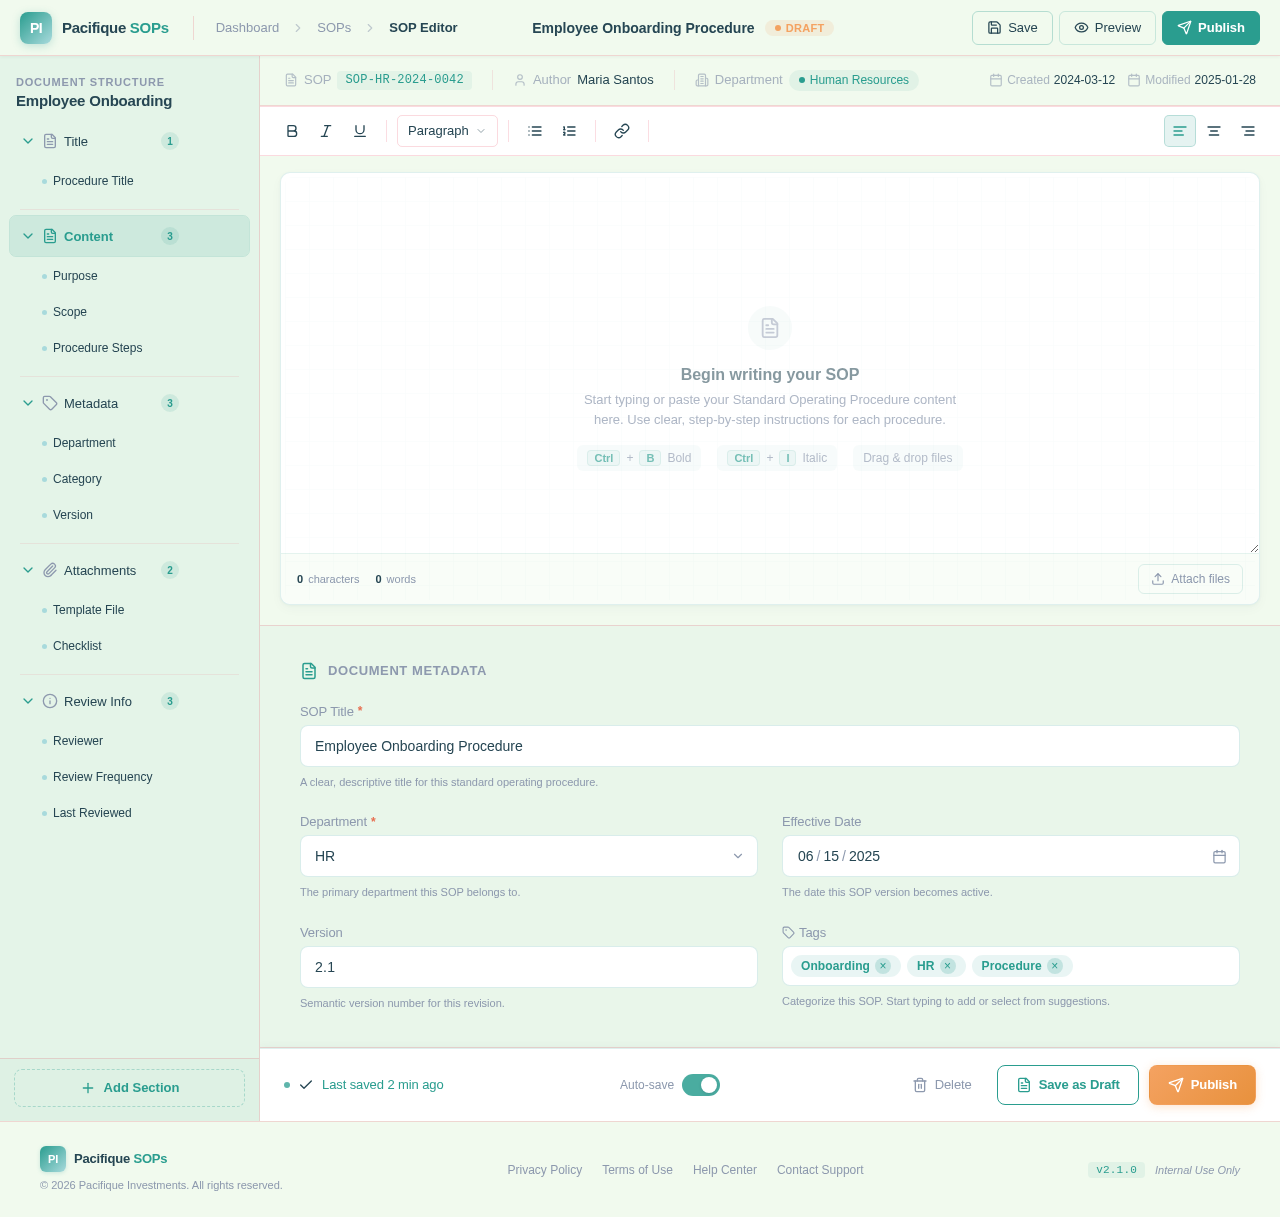Insert a numbered list
The height and width of the screenshot is (1217, 1280).
point(569,131)
